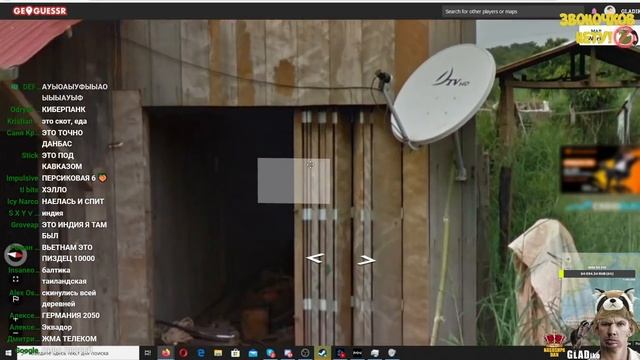
Task: Open notifications bell in the GeoGuessr header
Action: click(x=594, y=11)
